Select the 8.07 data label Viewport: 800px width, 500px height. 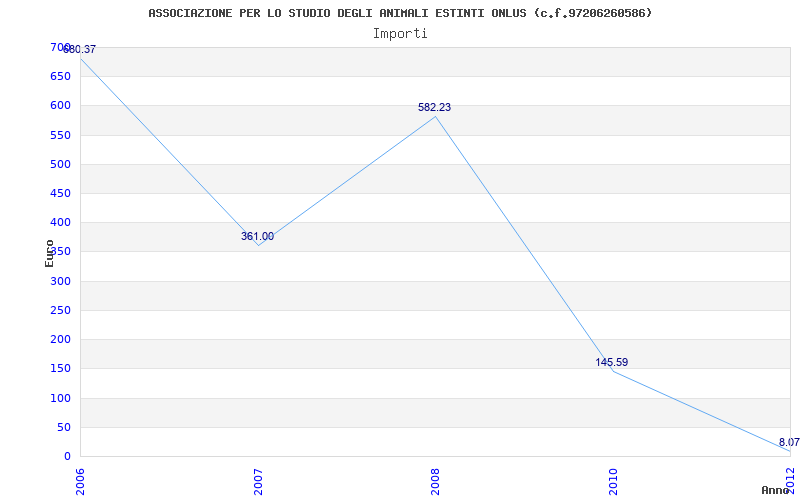click(789, 442)
